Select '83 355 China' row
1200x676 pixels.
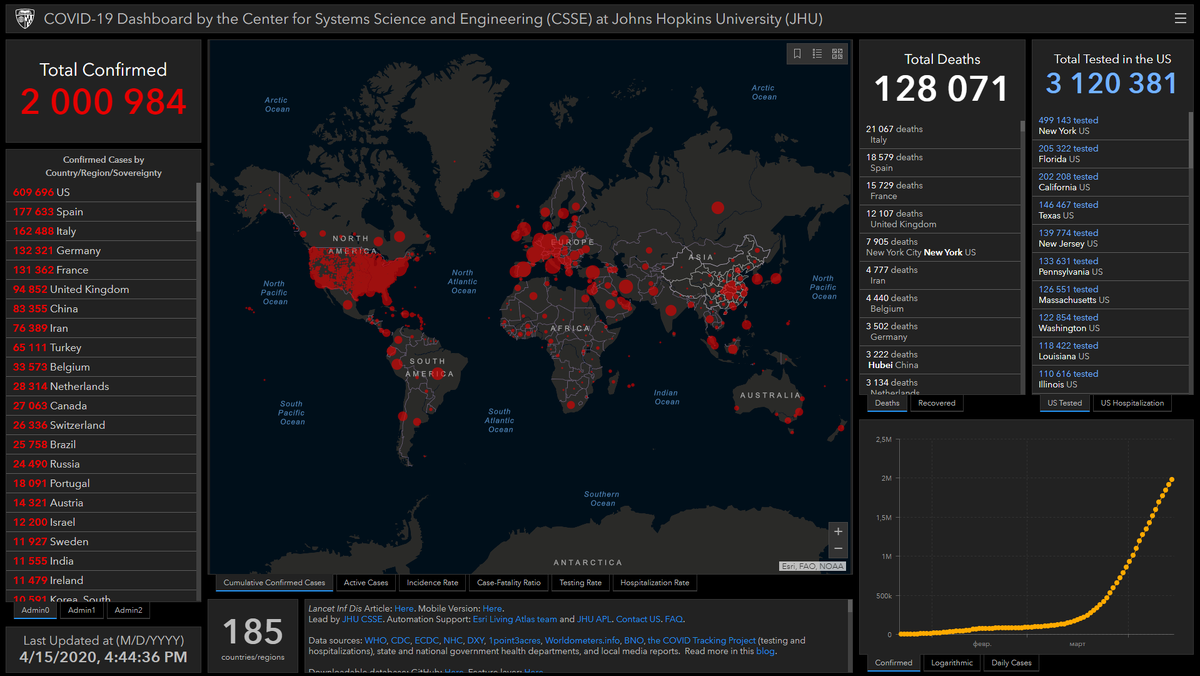coord(103,309)
